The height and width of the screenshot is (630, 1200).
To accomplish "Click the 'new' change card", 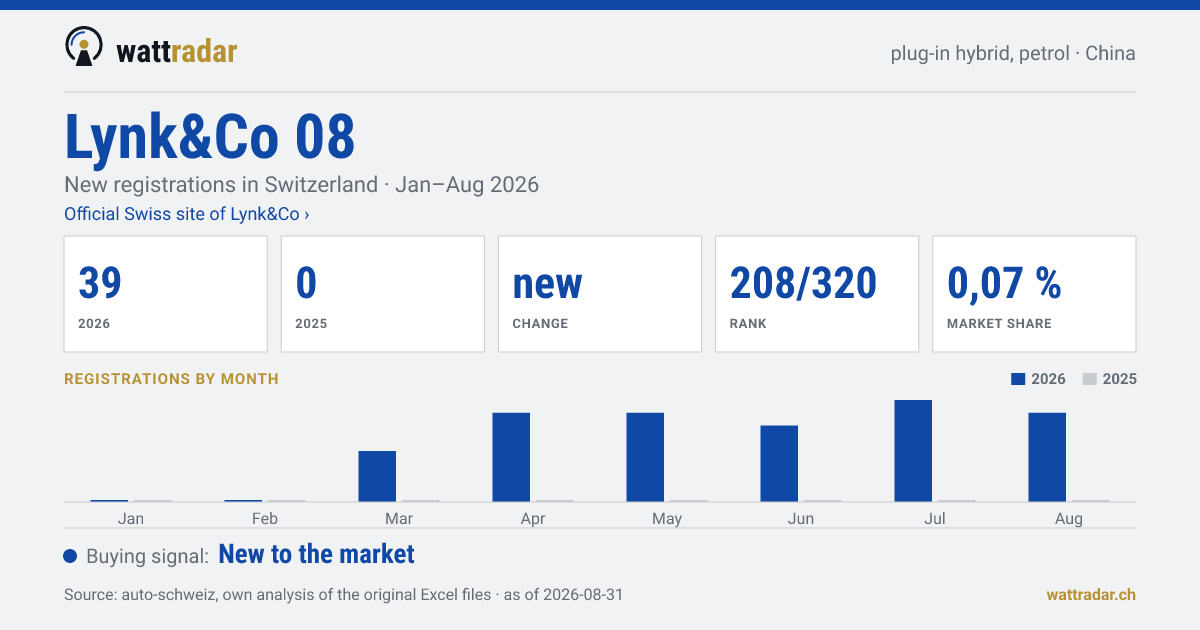I will 600,294.
